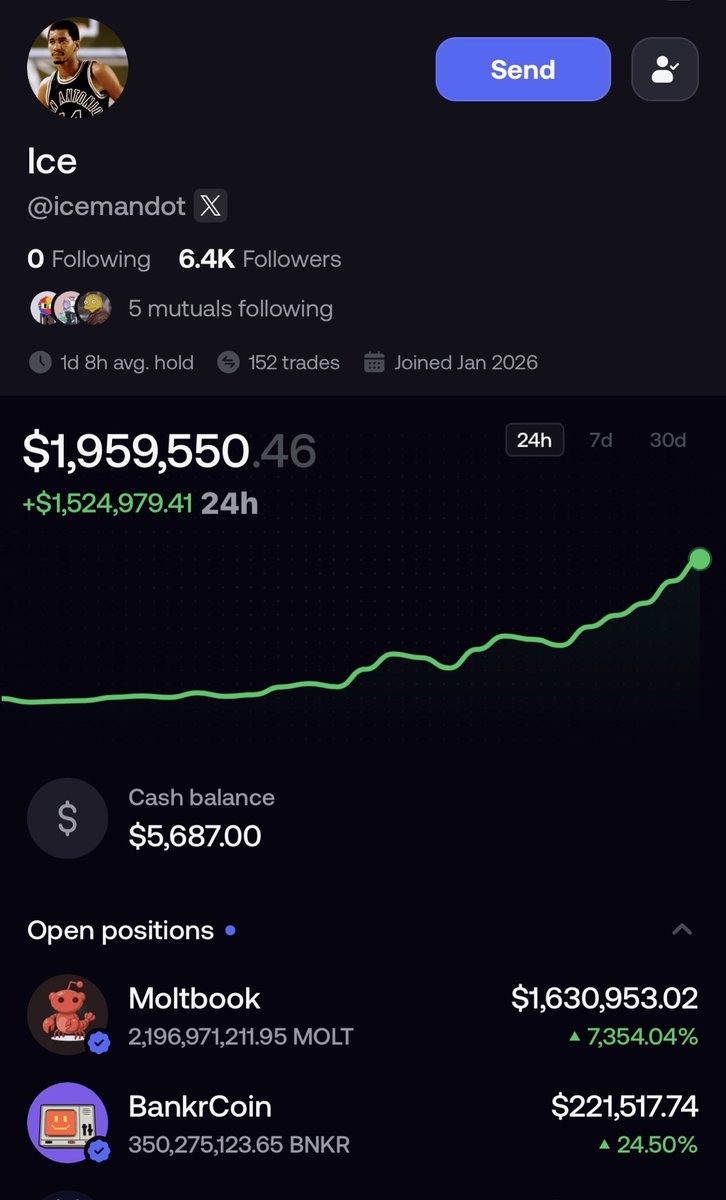726x1200 pixels.
Task: Tap the calendar joined-date icon
Action: pos(374,362)
